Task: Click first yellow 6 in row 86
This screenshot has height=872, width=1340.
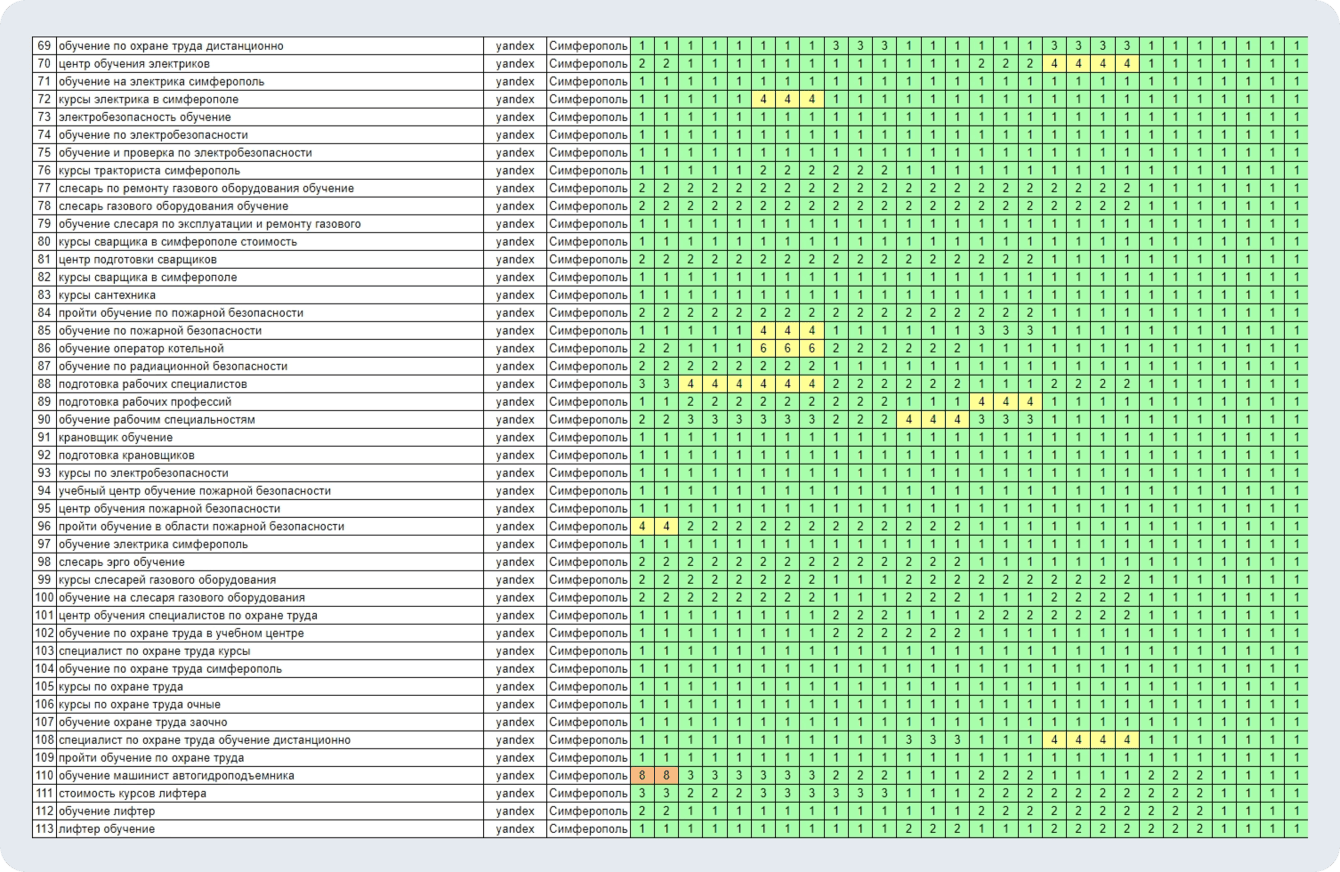Action: [762, 349]
